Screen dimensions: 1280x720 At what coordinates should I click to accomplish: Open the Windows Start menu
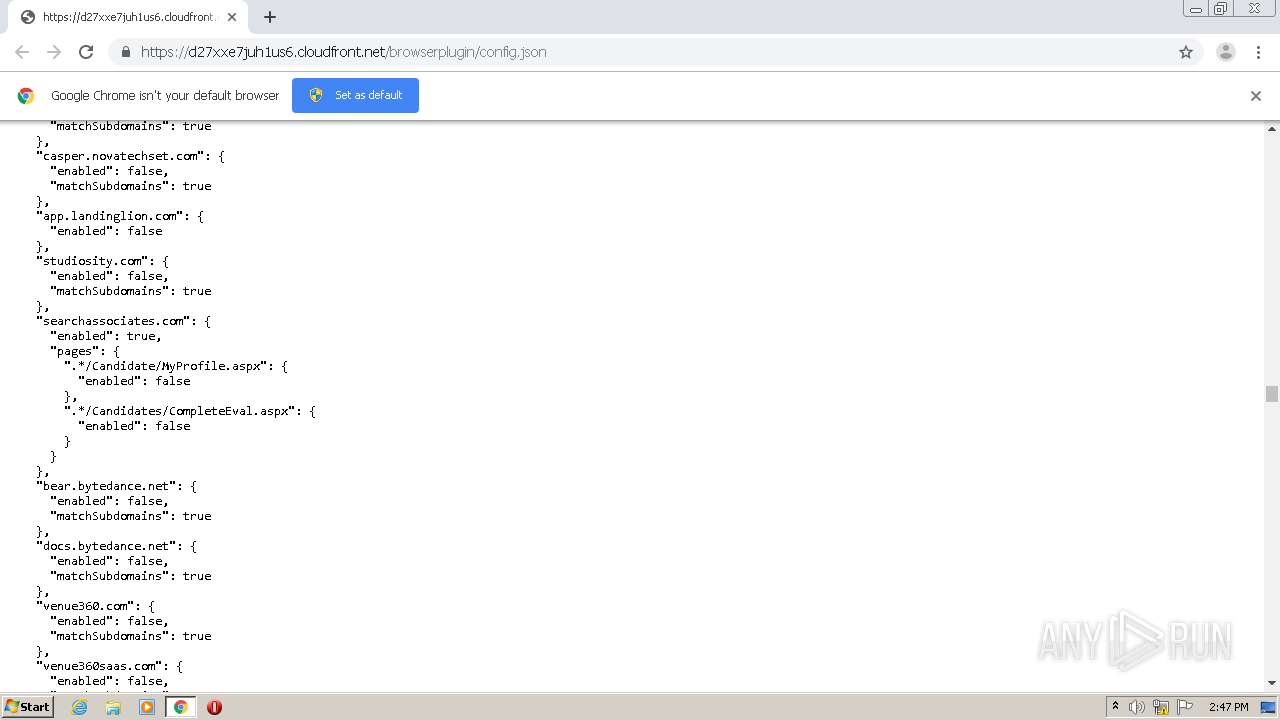27,706
